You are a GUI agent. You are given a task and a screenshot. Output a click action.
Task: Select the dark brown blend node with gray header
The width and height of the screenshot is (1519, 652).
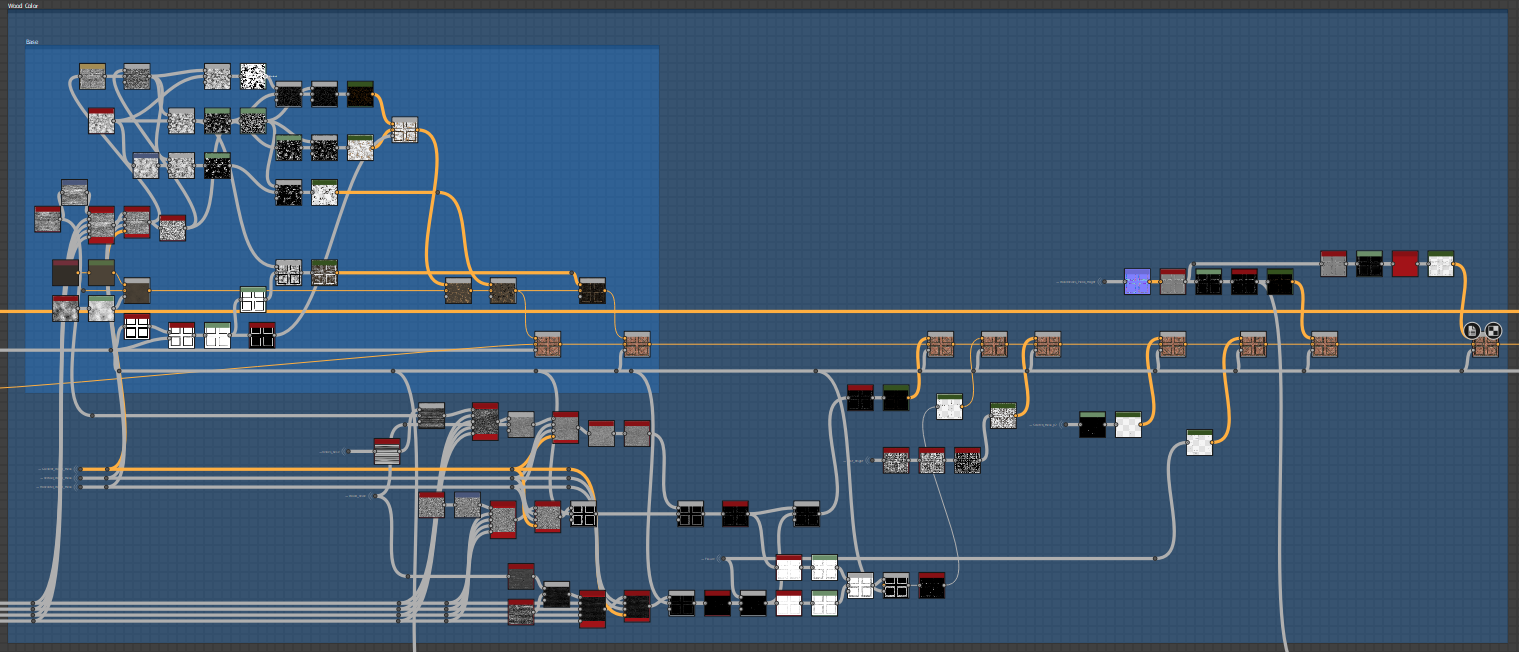pos(137,291)
